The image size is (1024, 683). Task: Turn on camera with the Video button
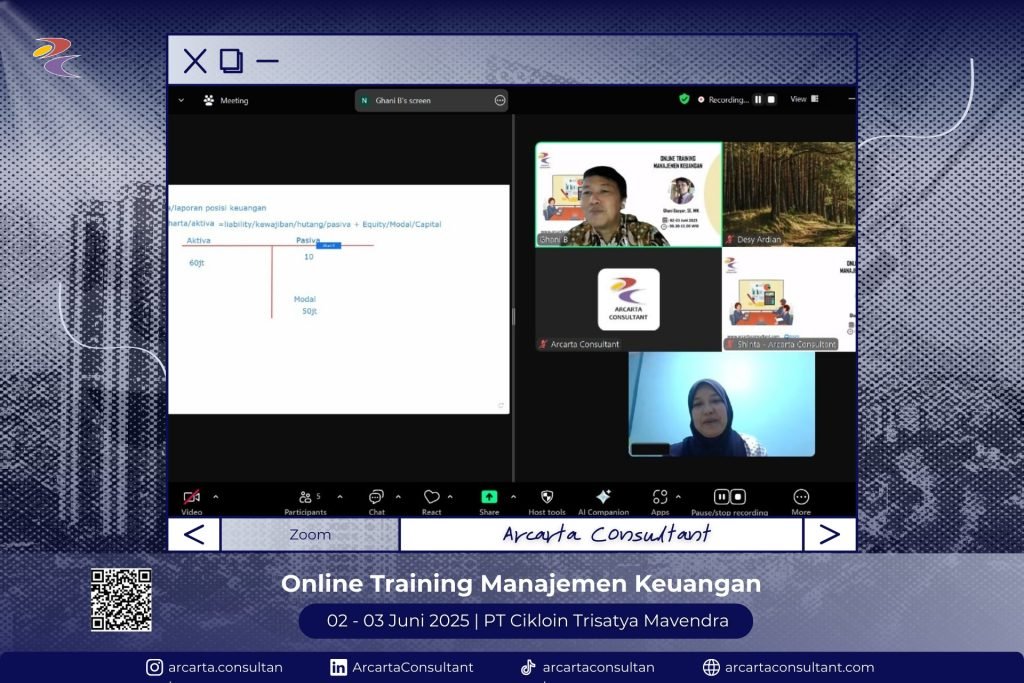point(191,497)
